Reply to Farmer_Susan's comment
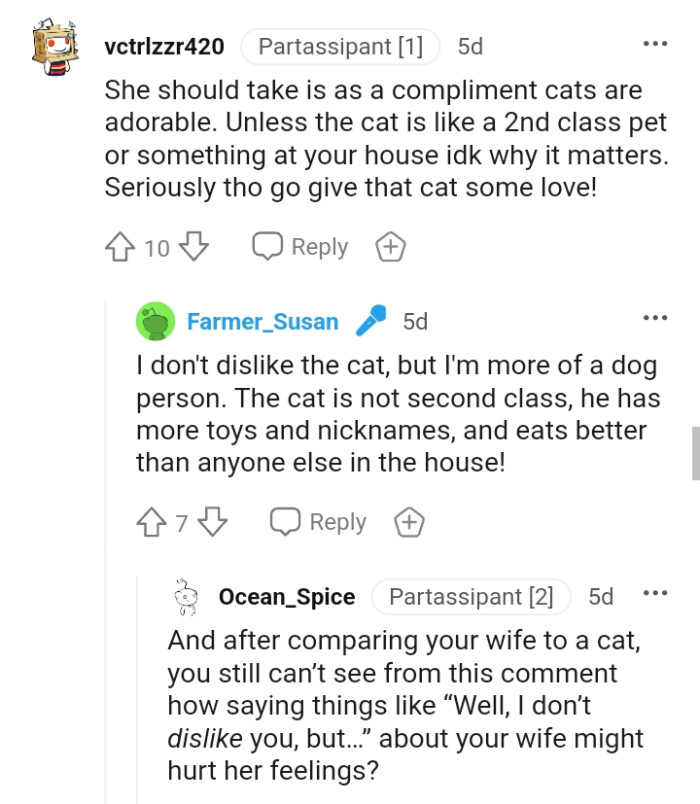This screenshot has height=804, width=700. [x=318, y=521]
